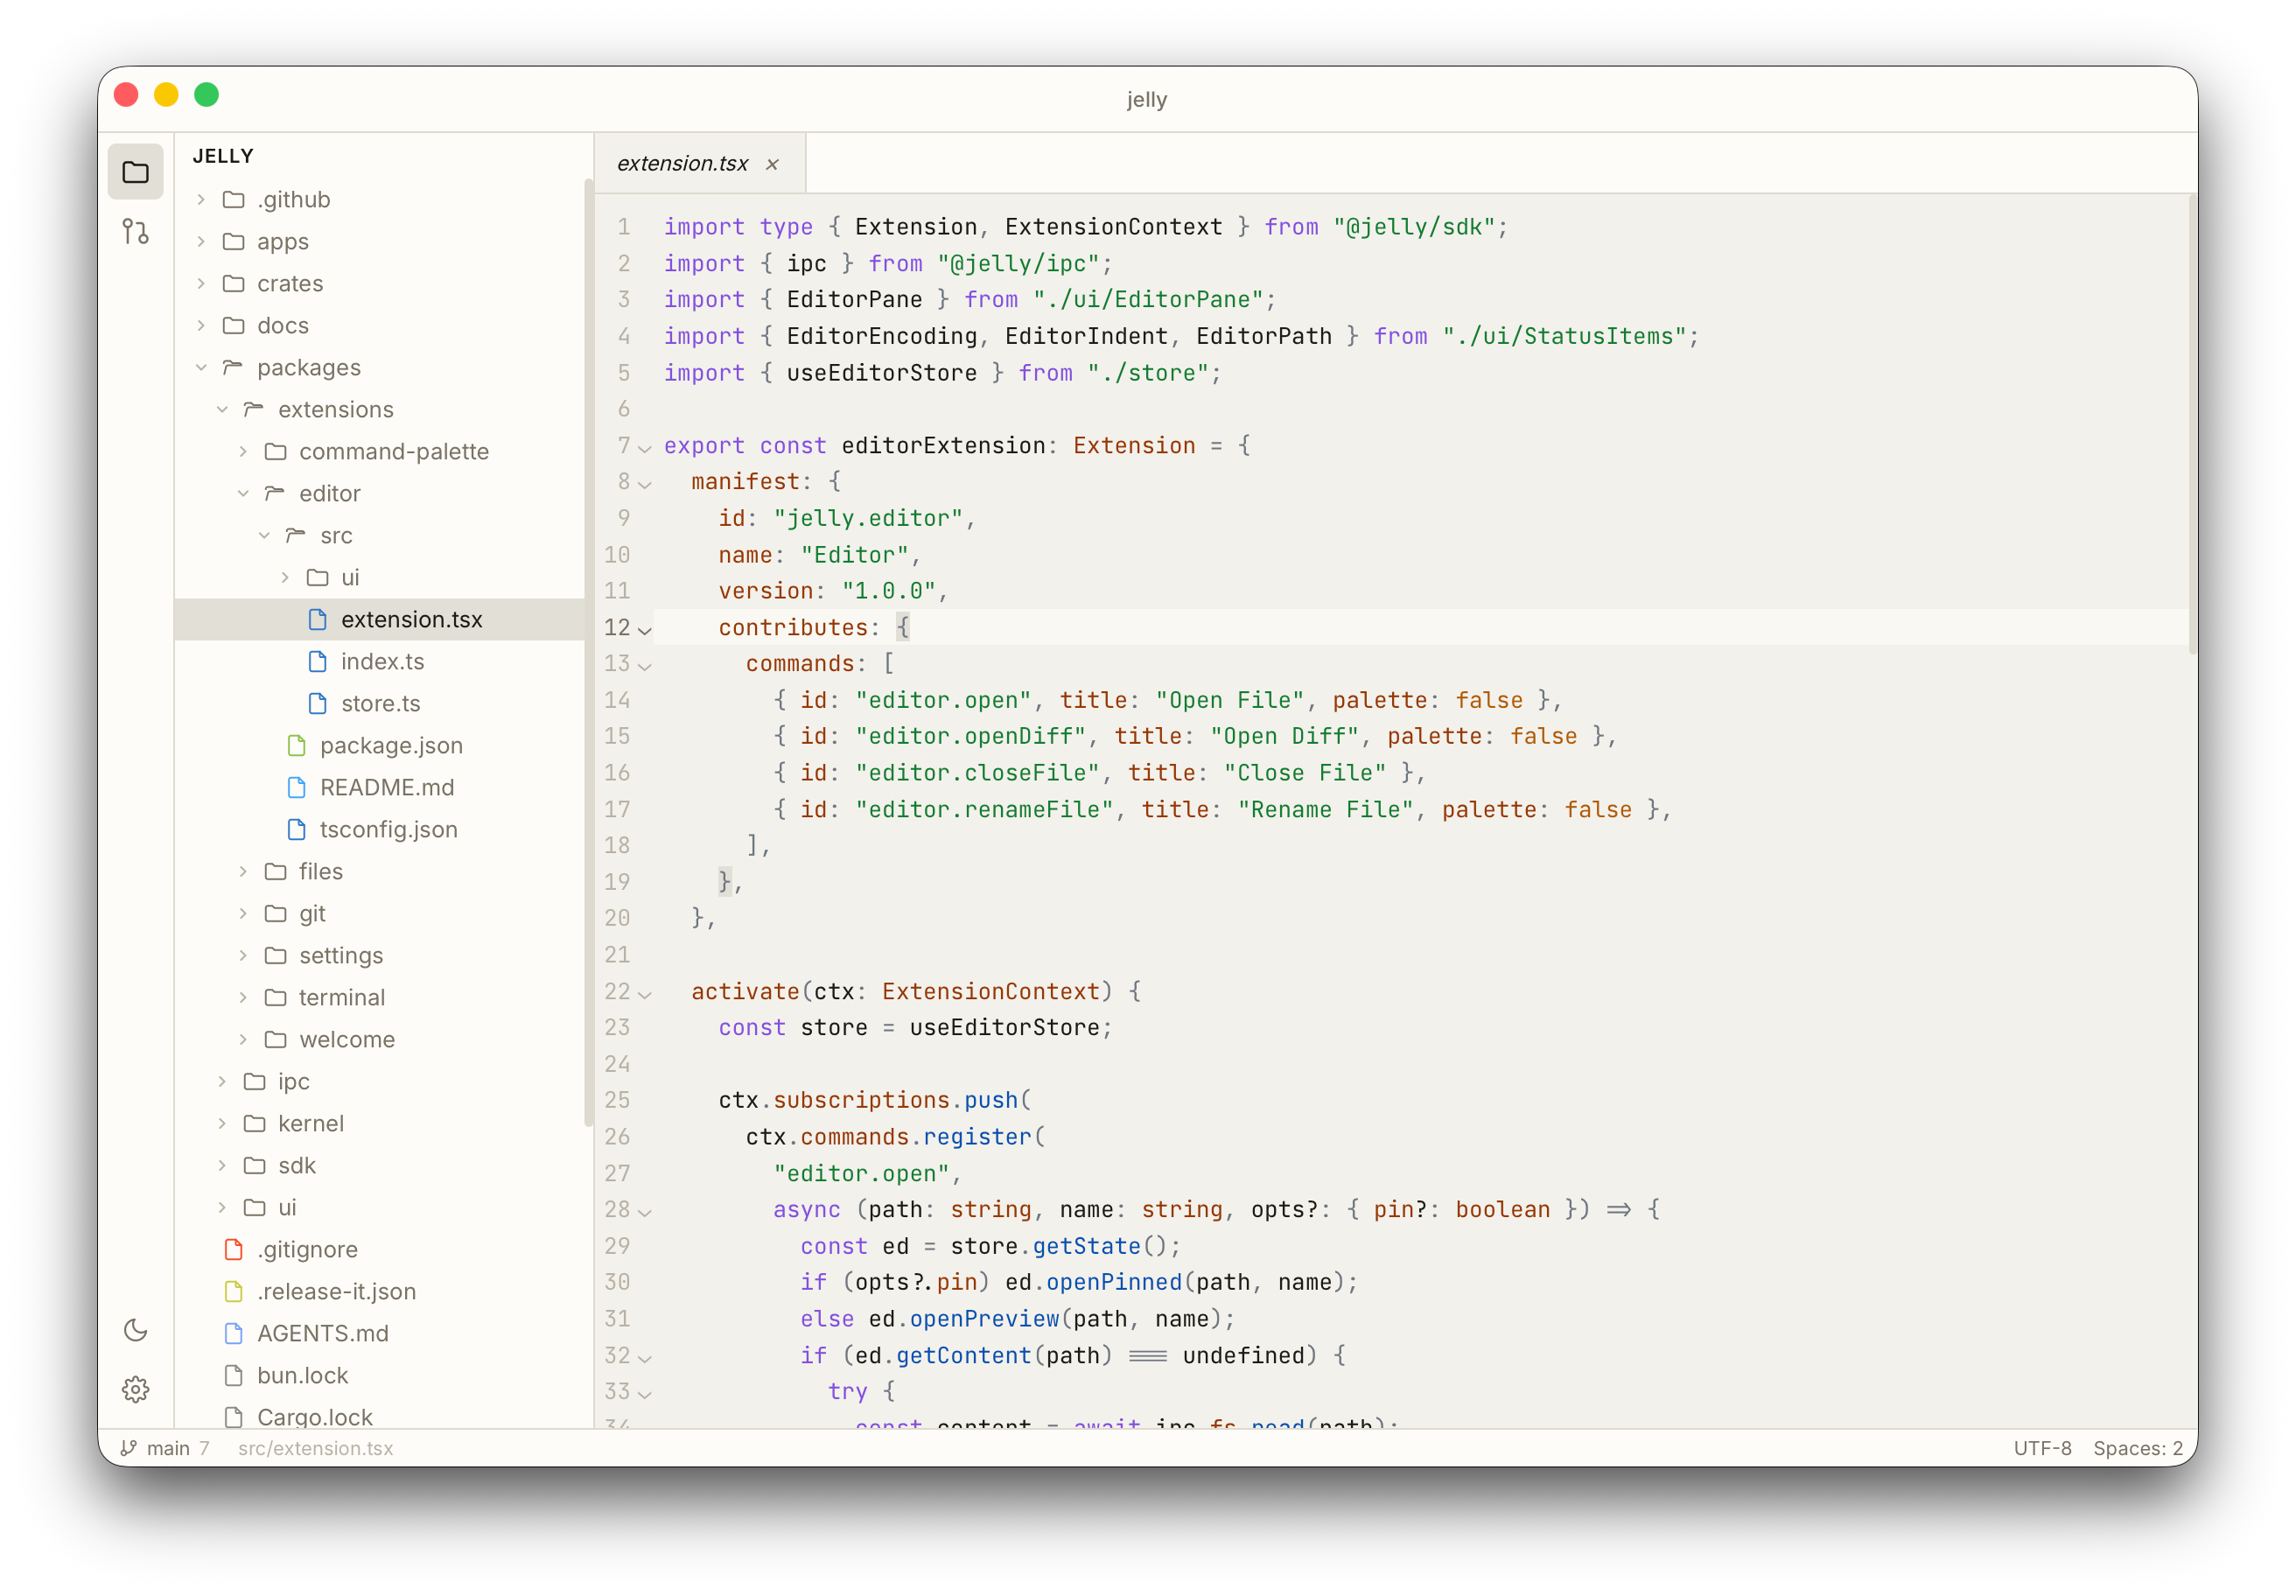This screenshot has height=1596, width=2296.
Task: Fold the contributes block at line 12
Action: click(645, 630)
